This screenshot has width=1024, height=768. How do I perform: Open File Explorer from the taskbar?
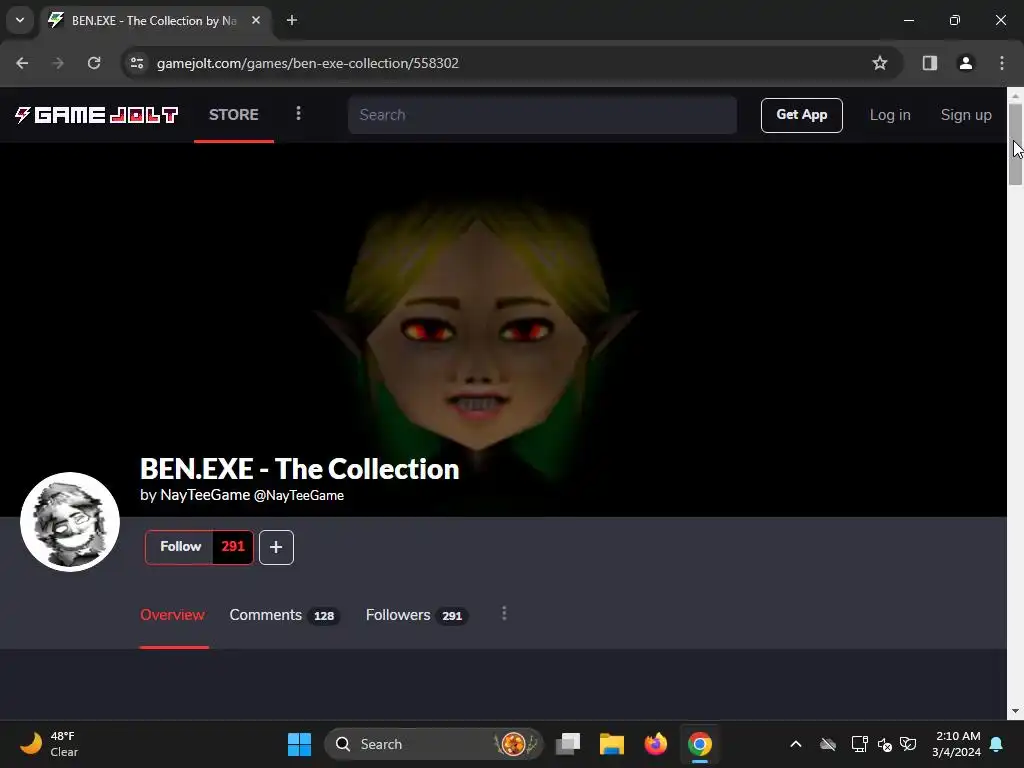tap(612, 744)
